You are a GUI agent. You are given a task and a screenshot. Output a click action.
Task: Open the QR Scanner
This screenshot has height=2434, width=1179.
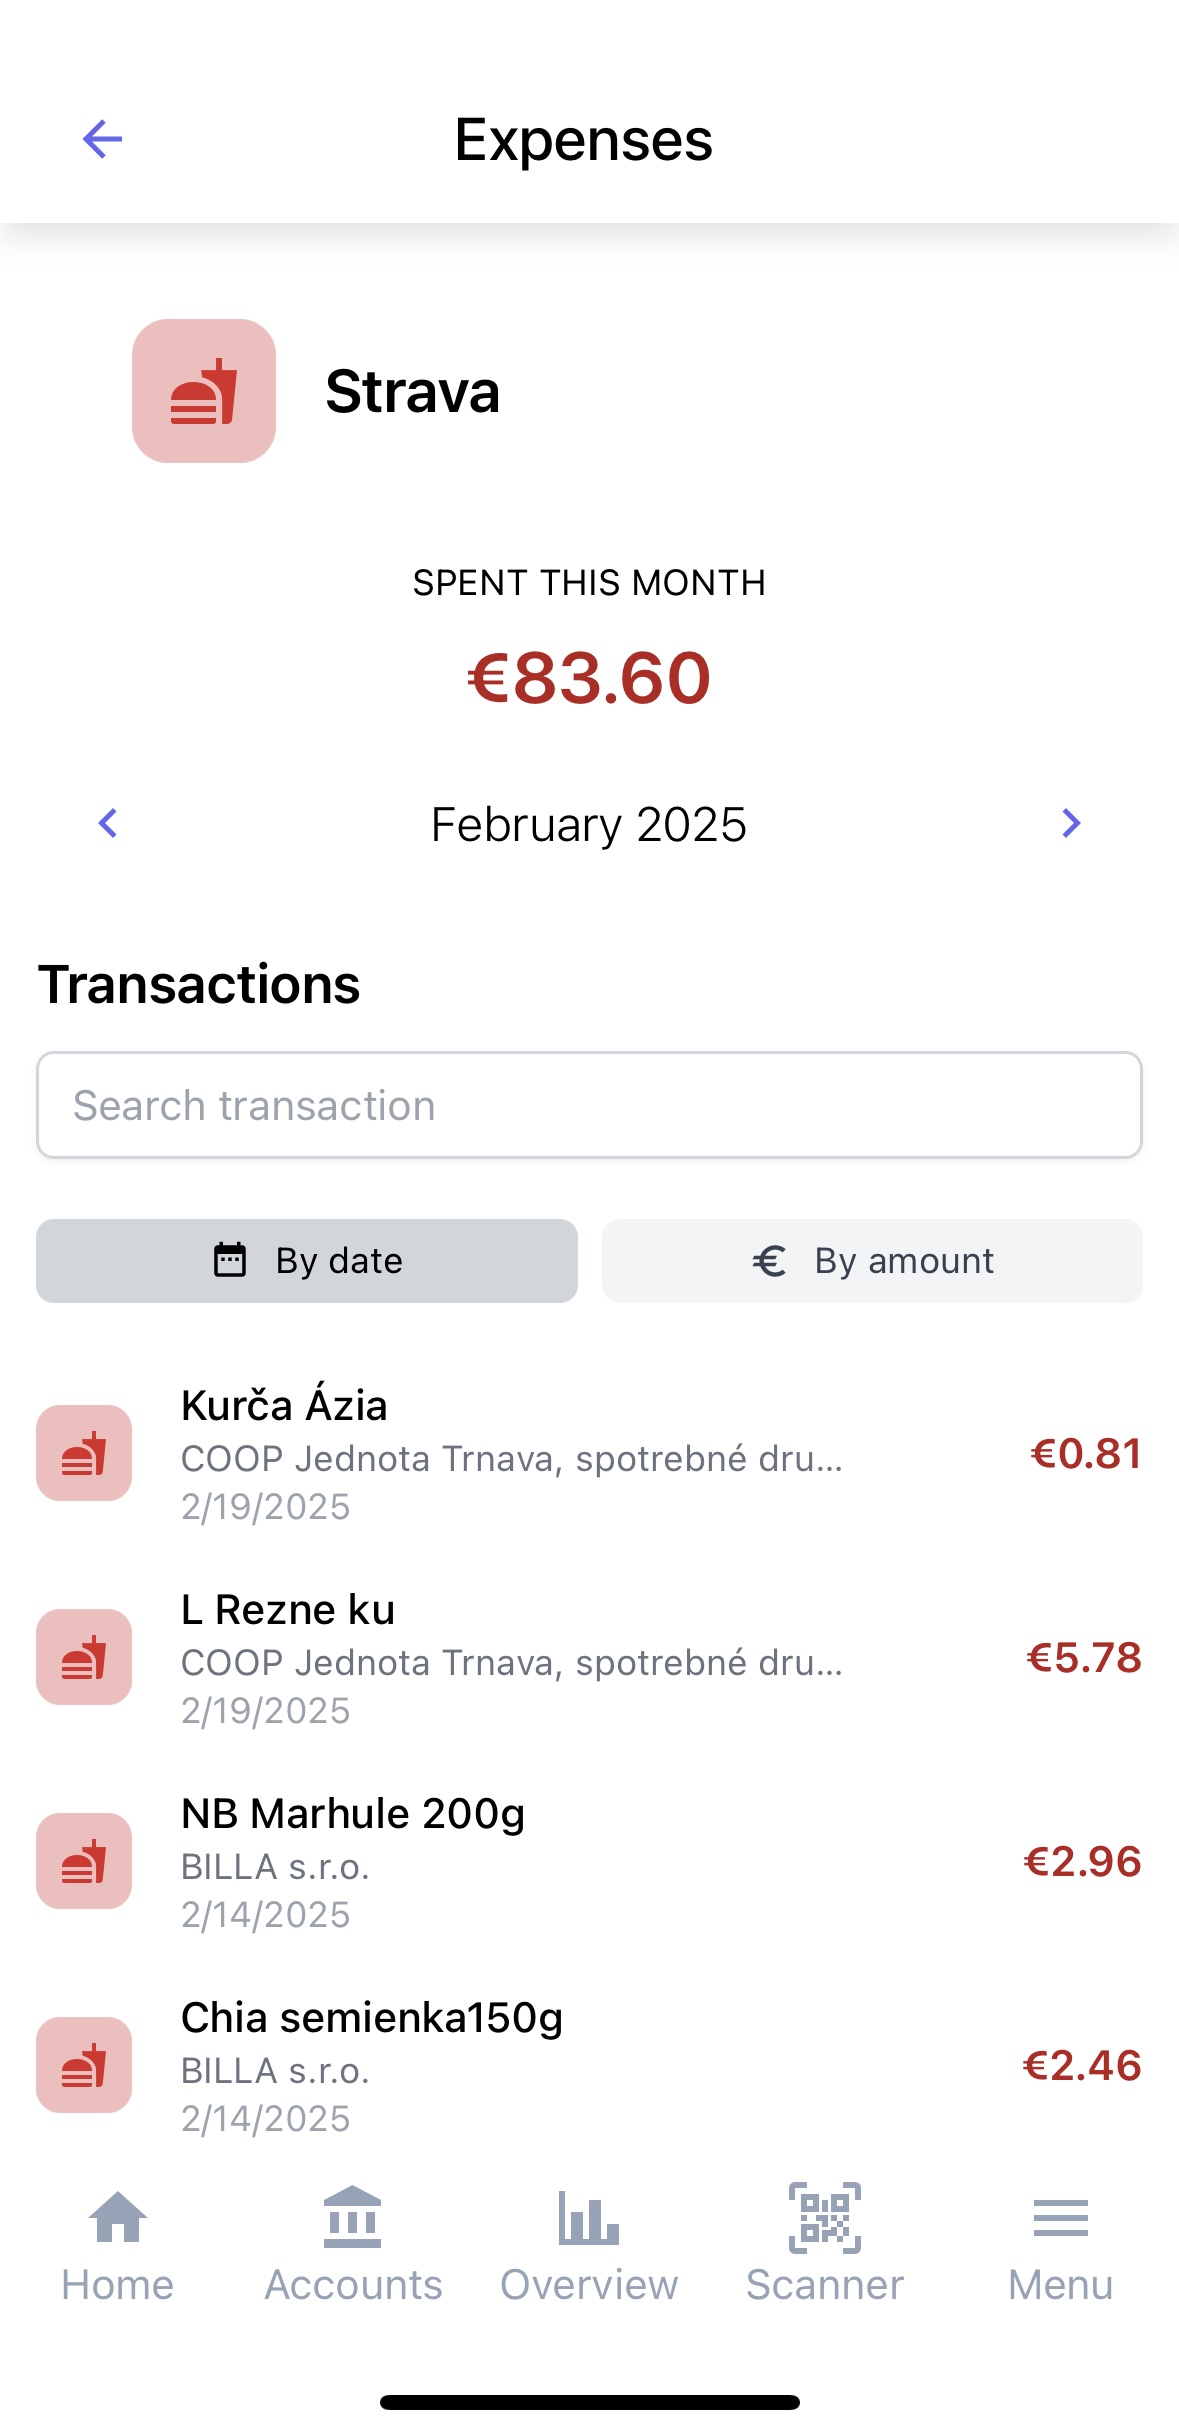[x=825, y=2244]
